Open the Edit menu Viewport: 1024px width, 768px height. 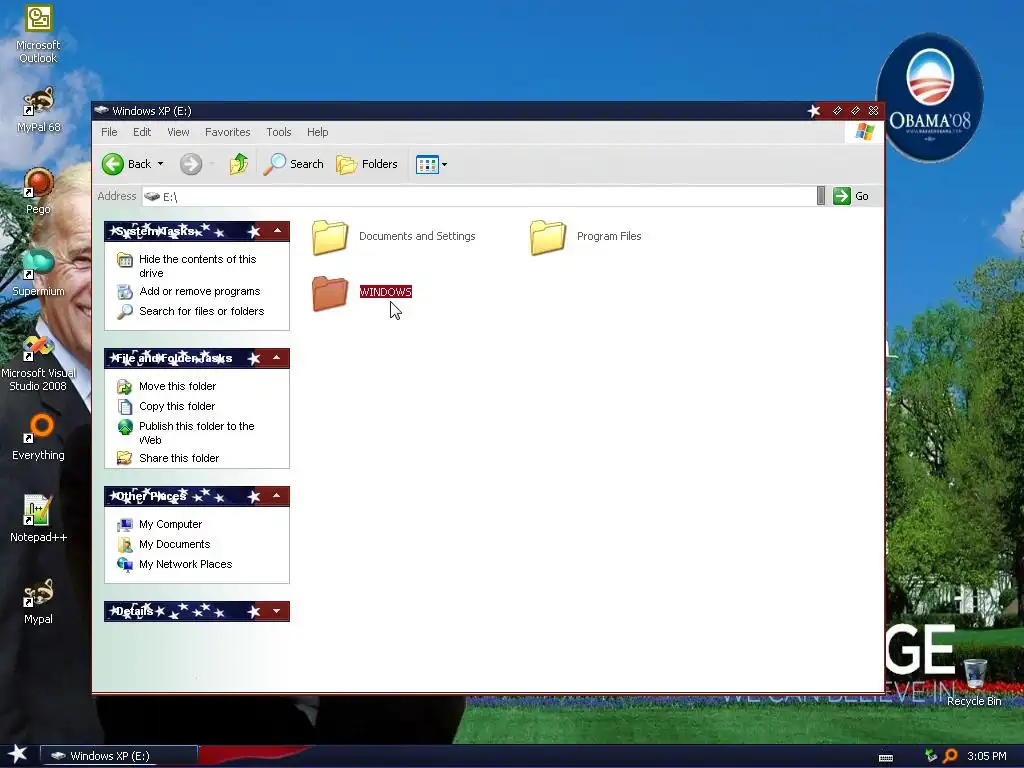pyautogui.click(x=142, y=132)
